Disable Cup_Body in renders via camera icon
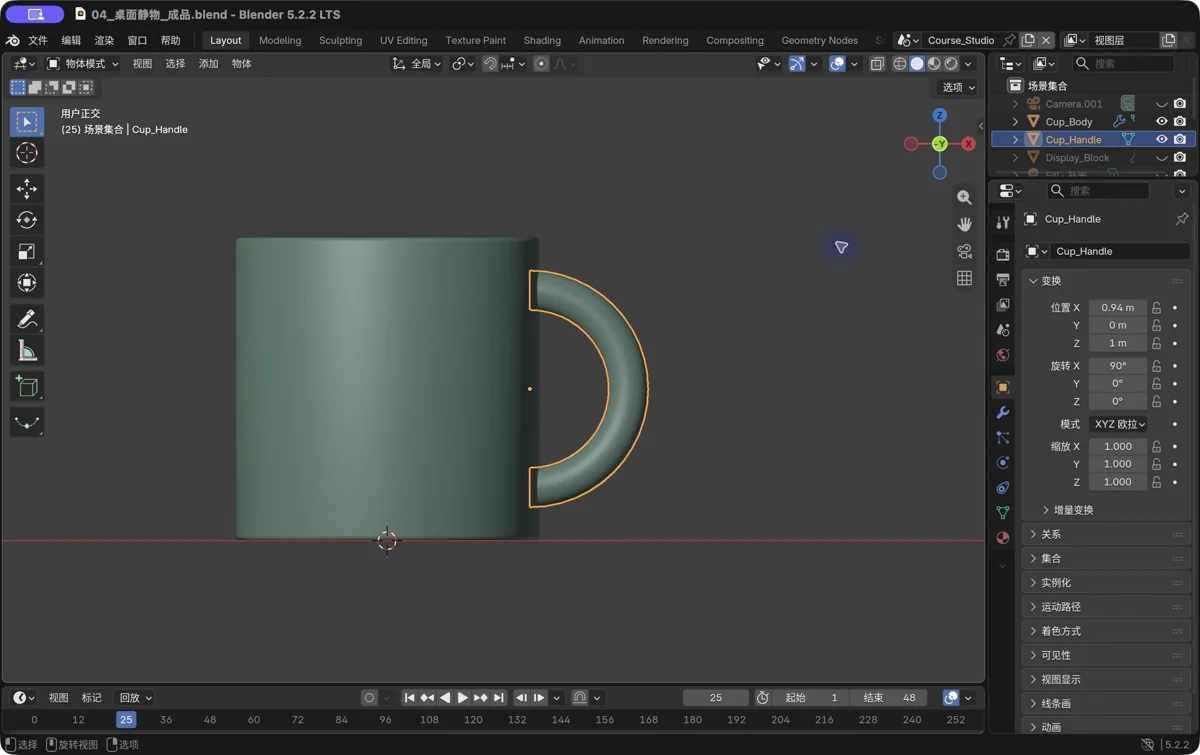This screenshot has height=755, width=1200. (1180, 122)
